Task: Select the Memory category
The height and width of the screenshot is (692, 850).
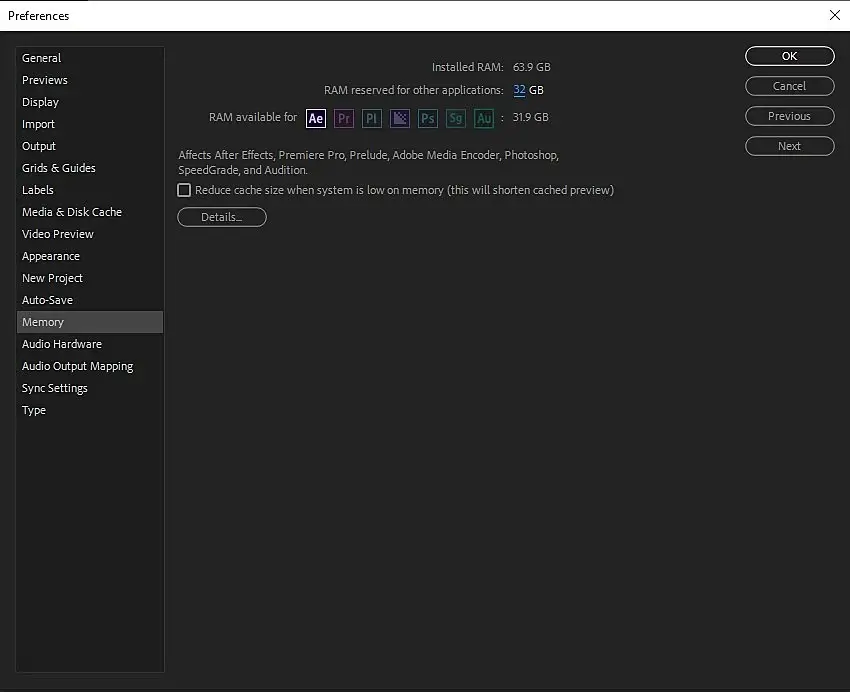Action: tap(90, 322)
